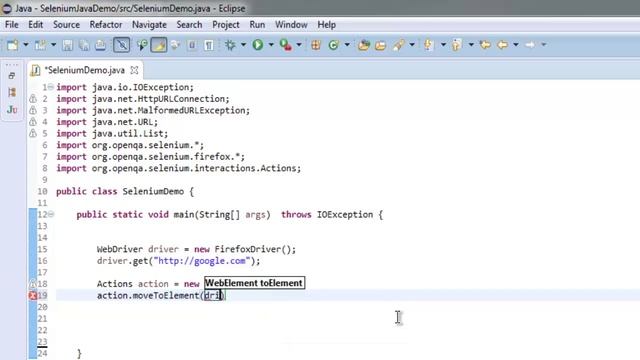Open the Next Annotation dropdown arrow

tap(443, 45)
